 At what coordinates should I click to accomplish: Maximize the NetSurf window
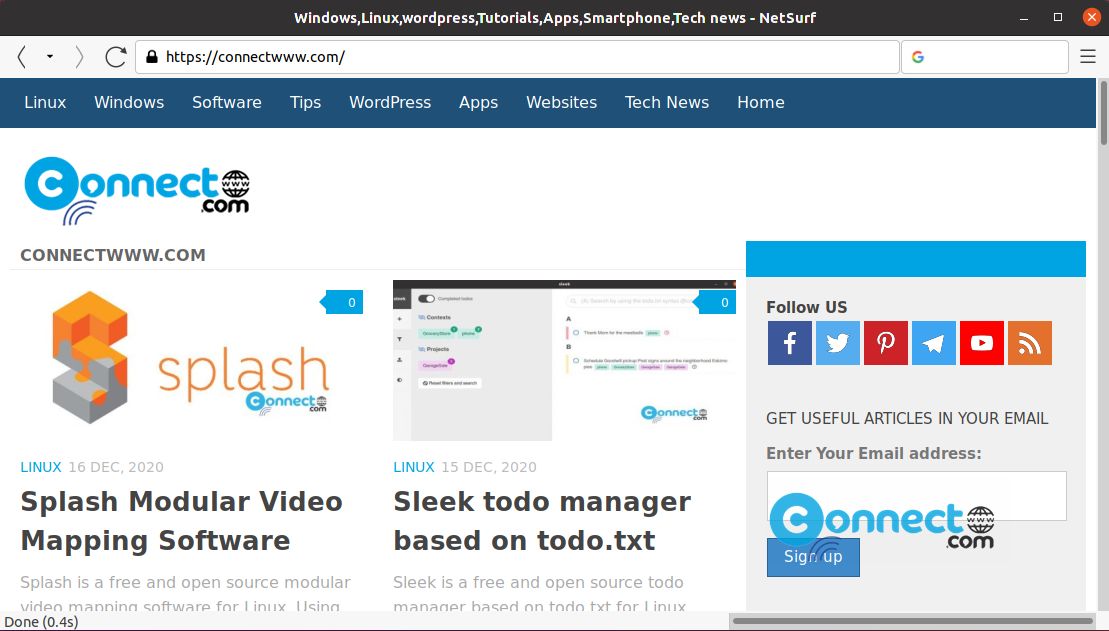point(1057,18)
